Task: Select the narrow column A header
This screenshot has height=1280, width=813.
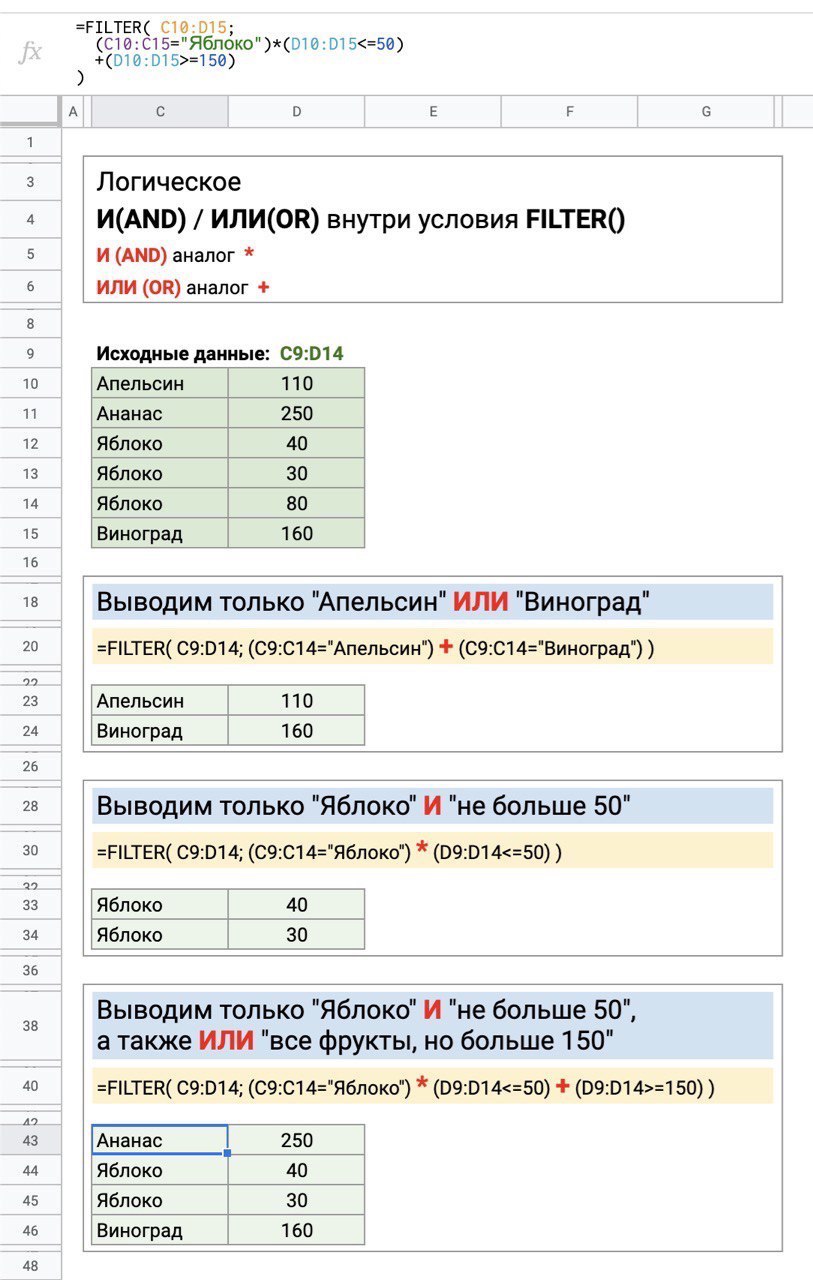Action: (72, 112)
